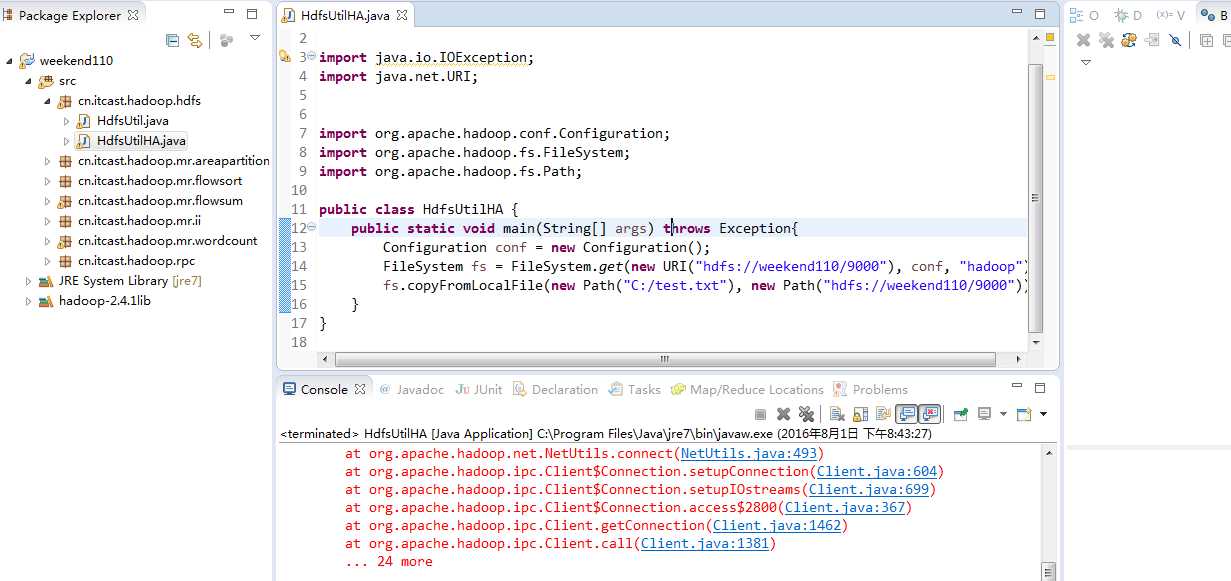
Task: Switch to Map/Reduce Locations tab
Action: click(x=748, y=390)
